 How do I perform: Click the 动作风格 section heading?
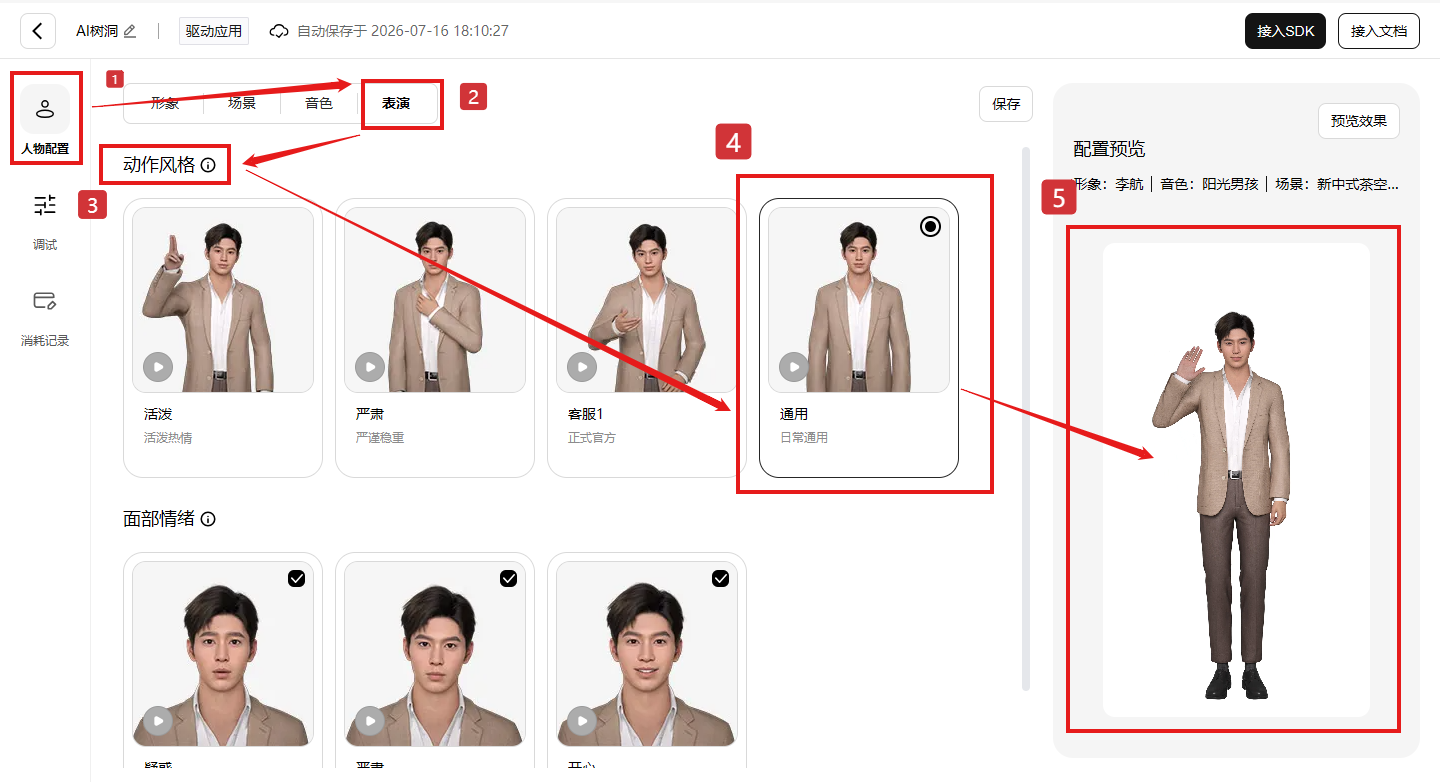pos(159,165)
